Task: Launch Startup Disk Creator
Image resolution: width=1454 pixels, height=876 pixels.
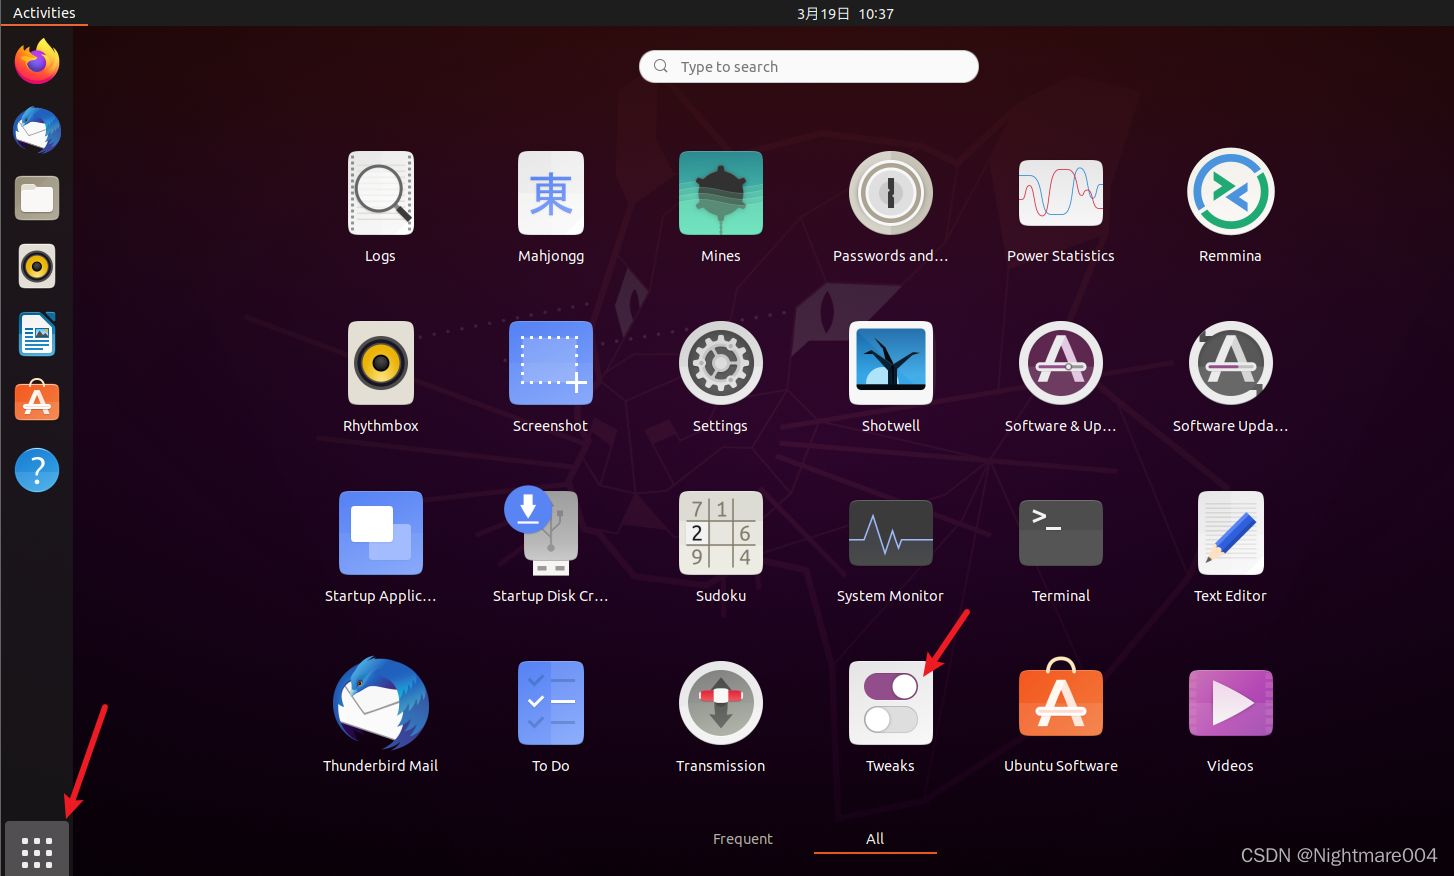Action: pyautogui.click(x=544, y=531)
